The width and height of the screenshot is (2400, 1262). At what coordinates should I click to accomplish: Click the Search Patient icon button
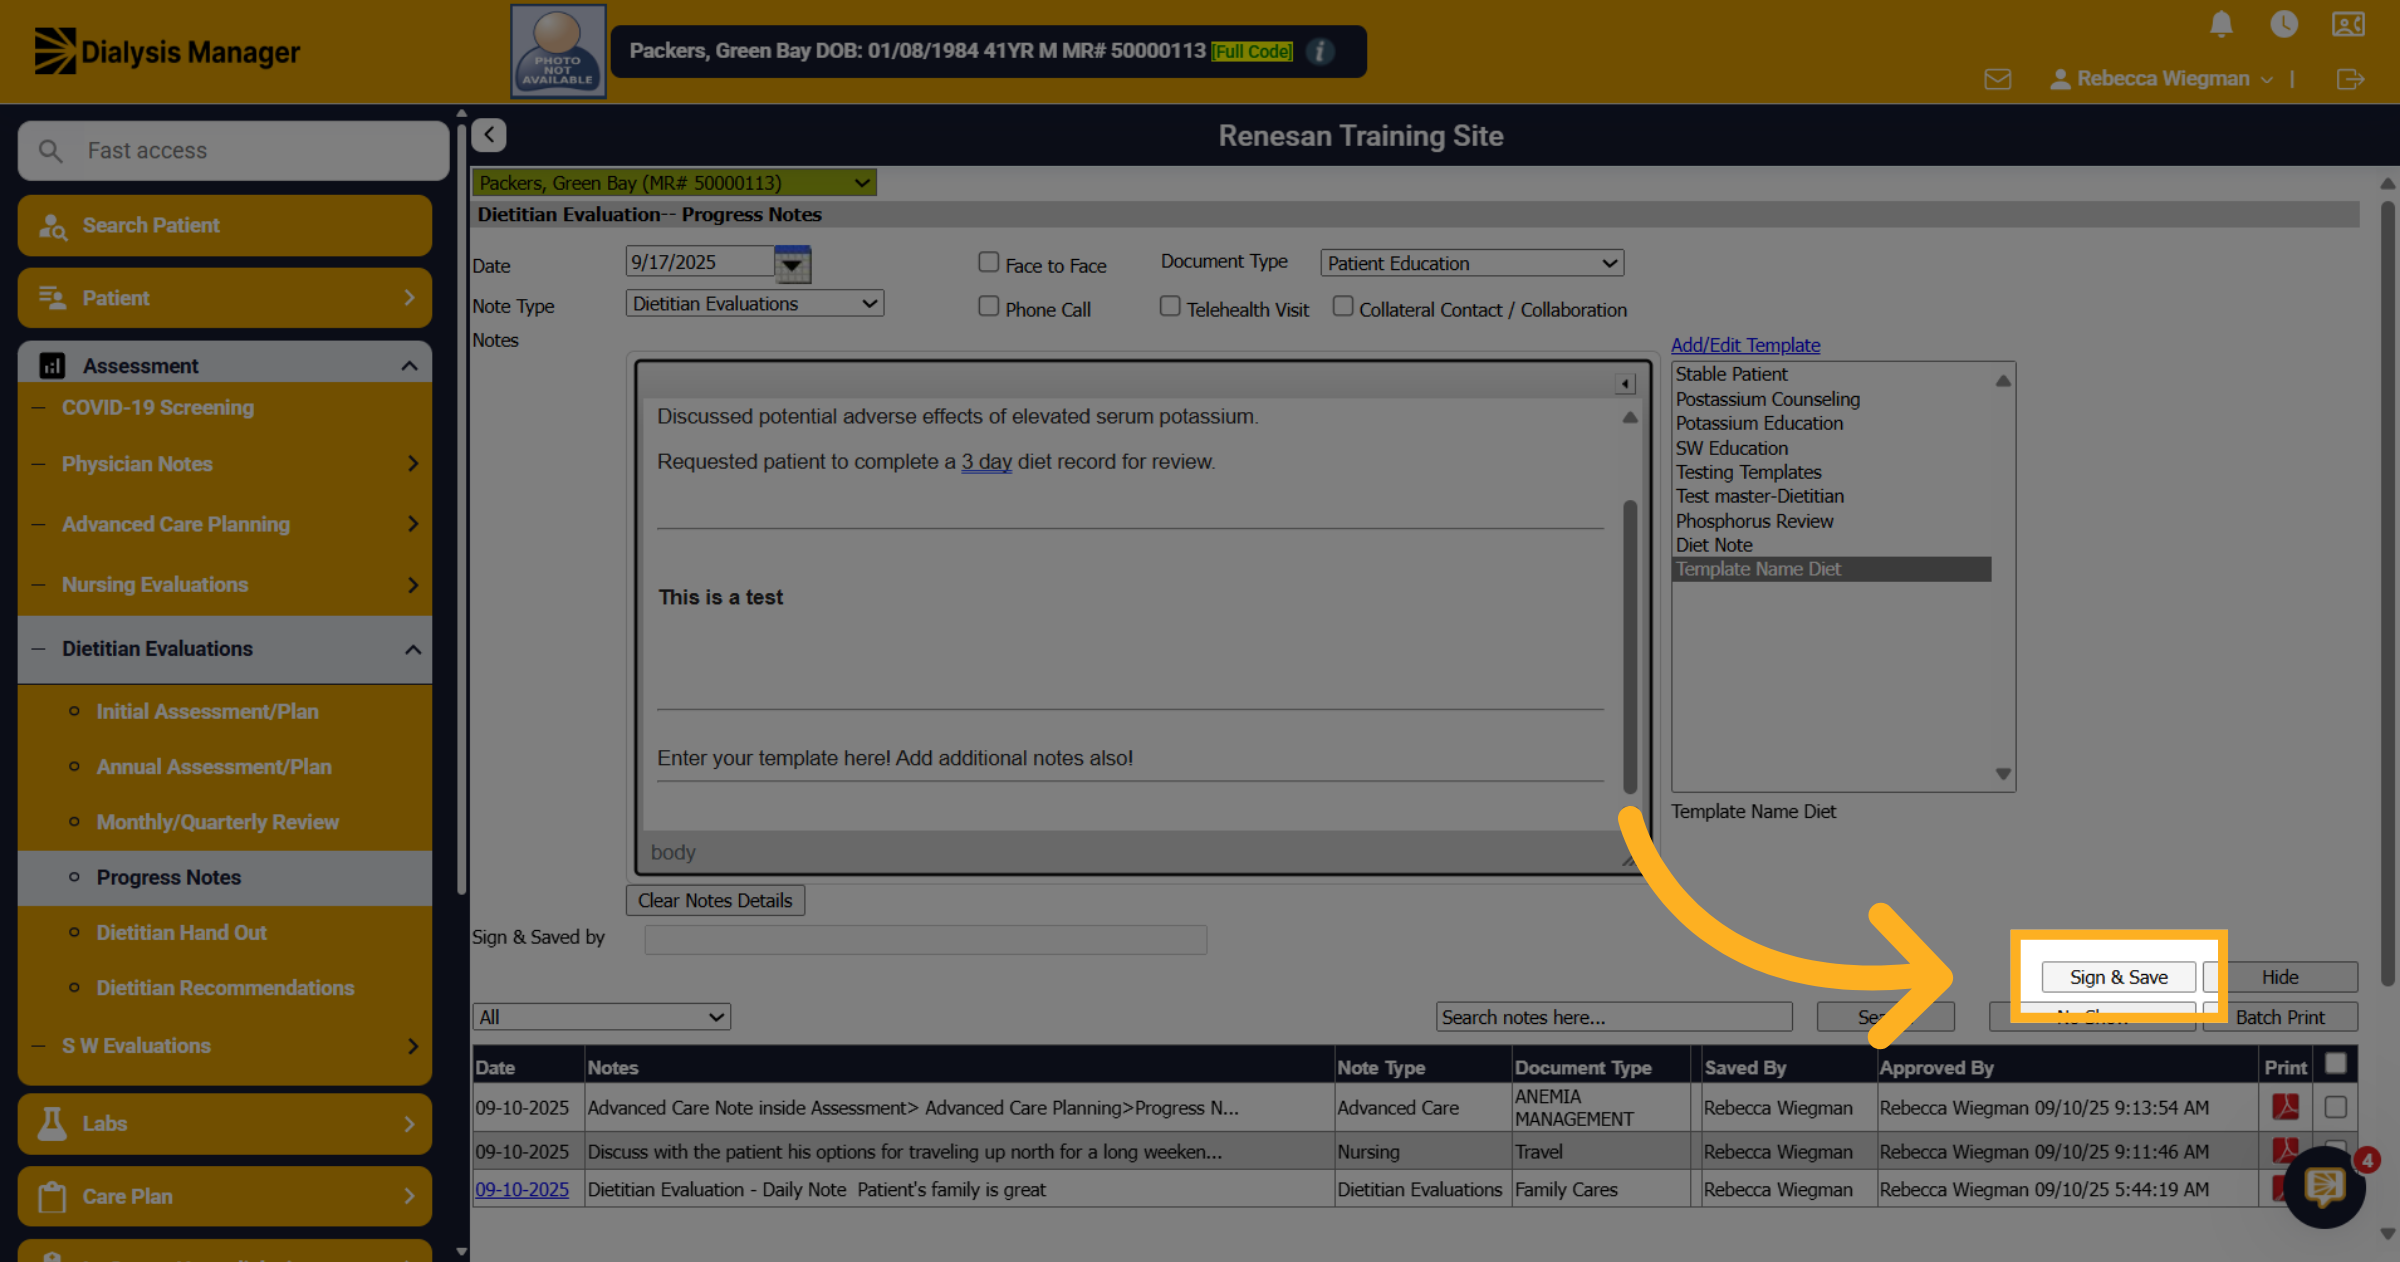click(x=225, y=226)
